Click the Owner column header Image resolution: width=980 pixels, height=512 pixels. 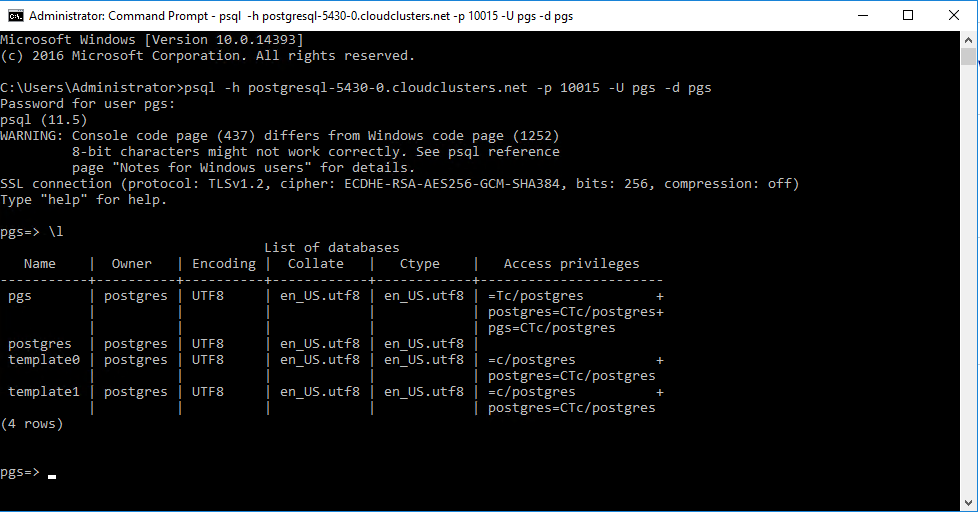click(132, 264)
